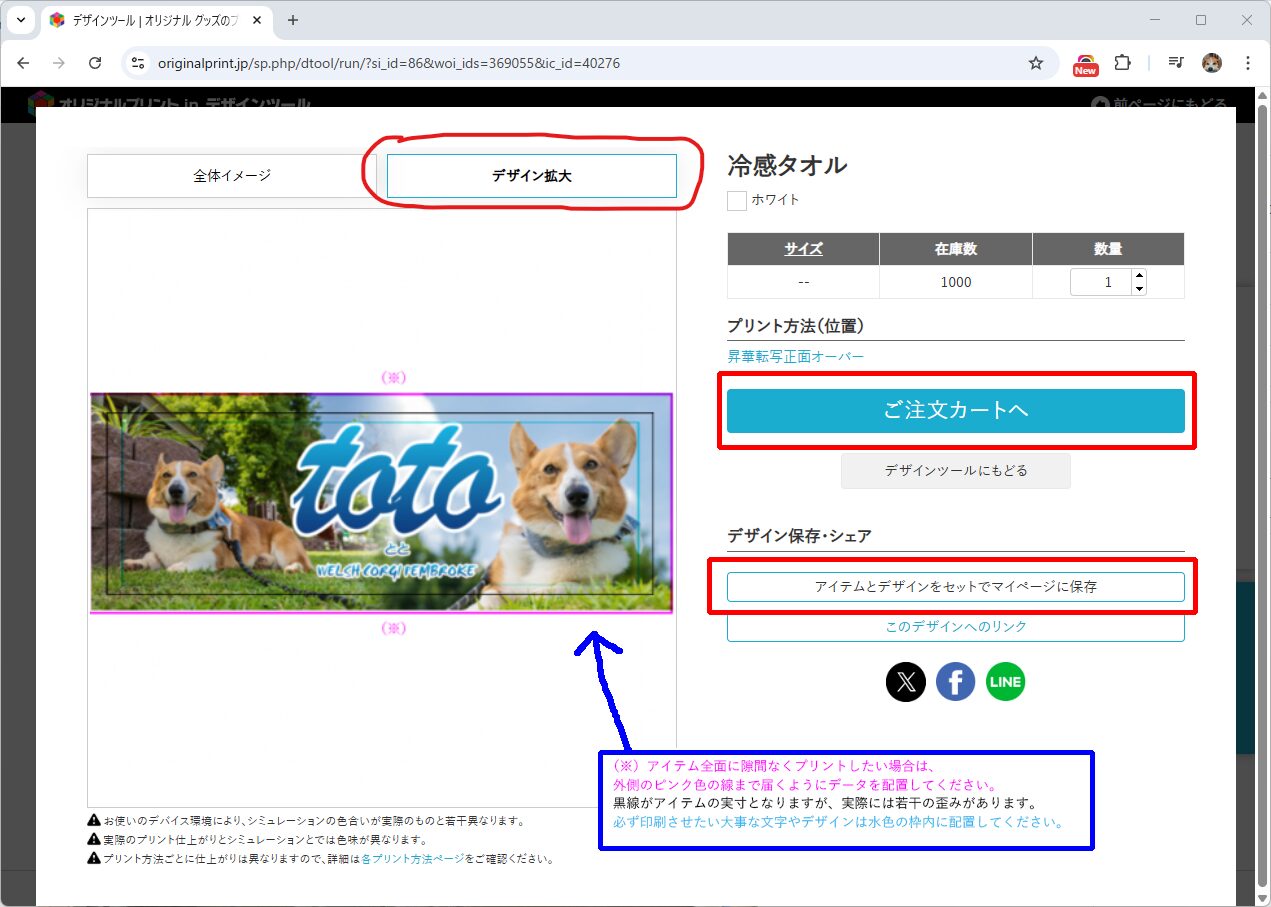Image resolution: width=1271 pixels, height=907 pixels.
Task: Switch to デザイン拡大 tab
Action: point(531,176)
